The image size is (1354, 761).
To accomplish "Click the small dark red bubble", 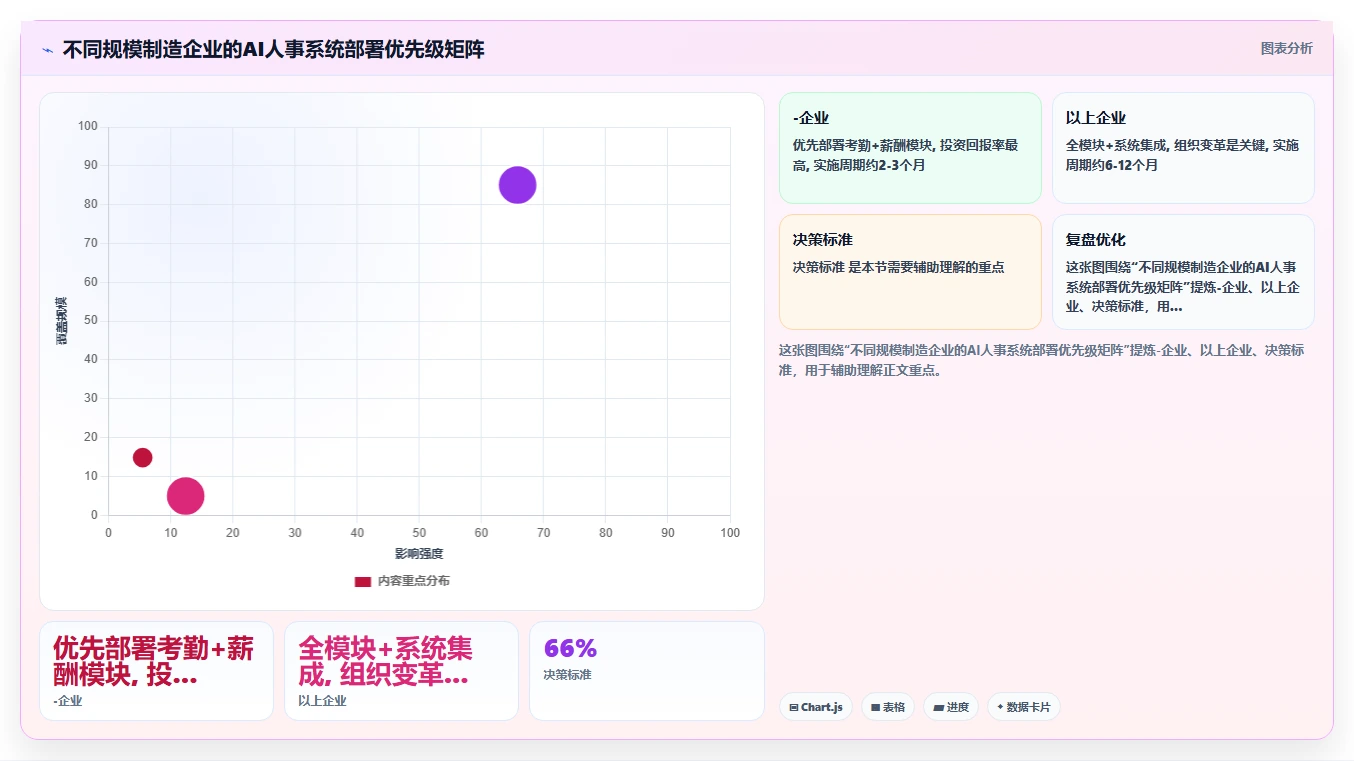I will pyautogui.click(x=142, y=457).
